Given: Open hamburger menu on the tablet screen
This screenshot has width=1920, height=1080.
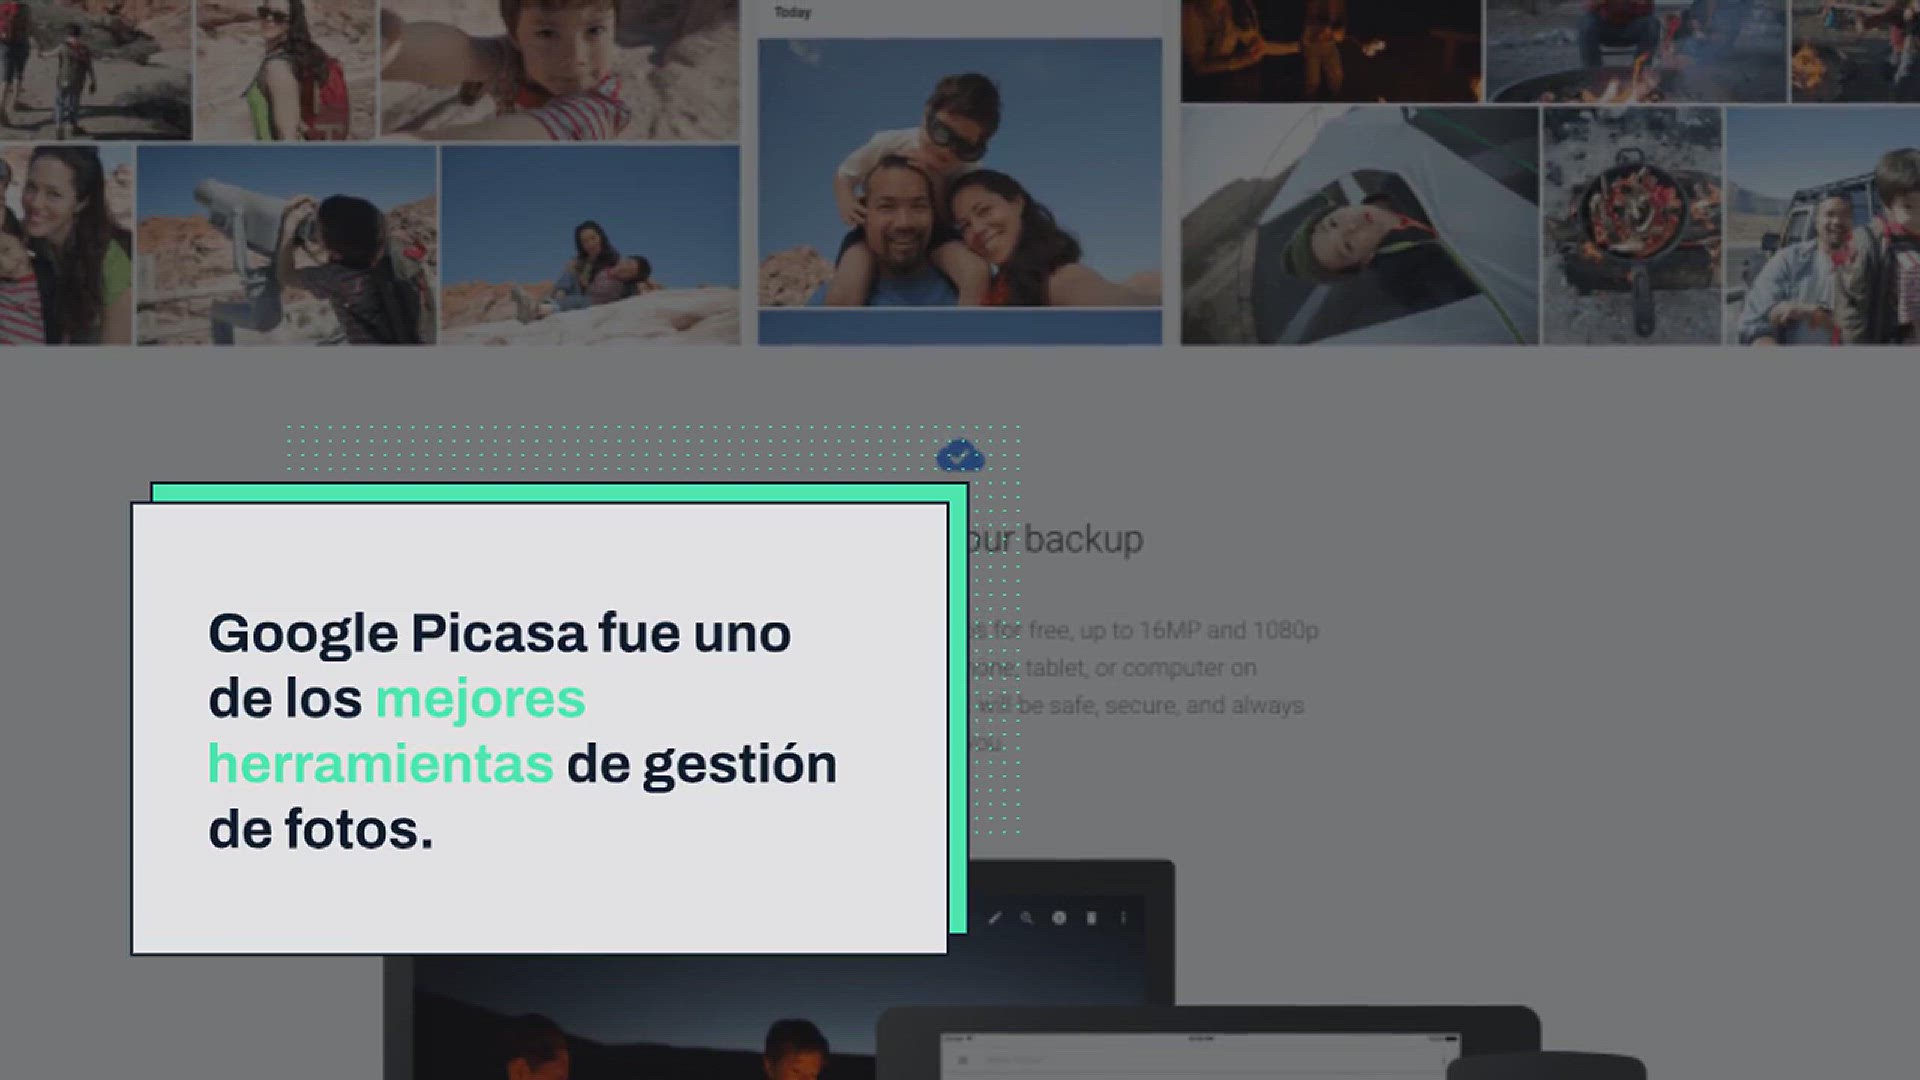Looking at the screenshot, I should (x=964, y=1060).
